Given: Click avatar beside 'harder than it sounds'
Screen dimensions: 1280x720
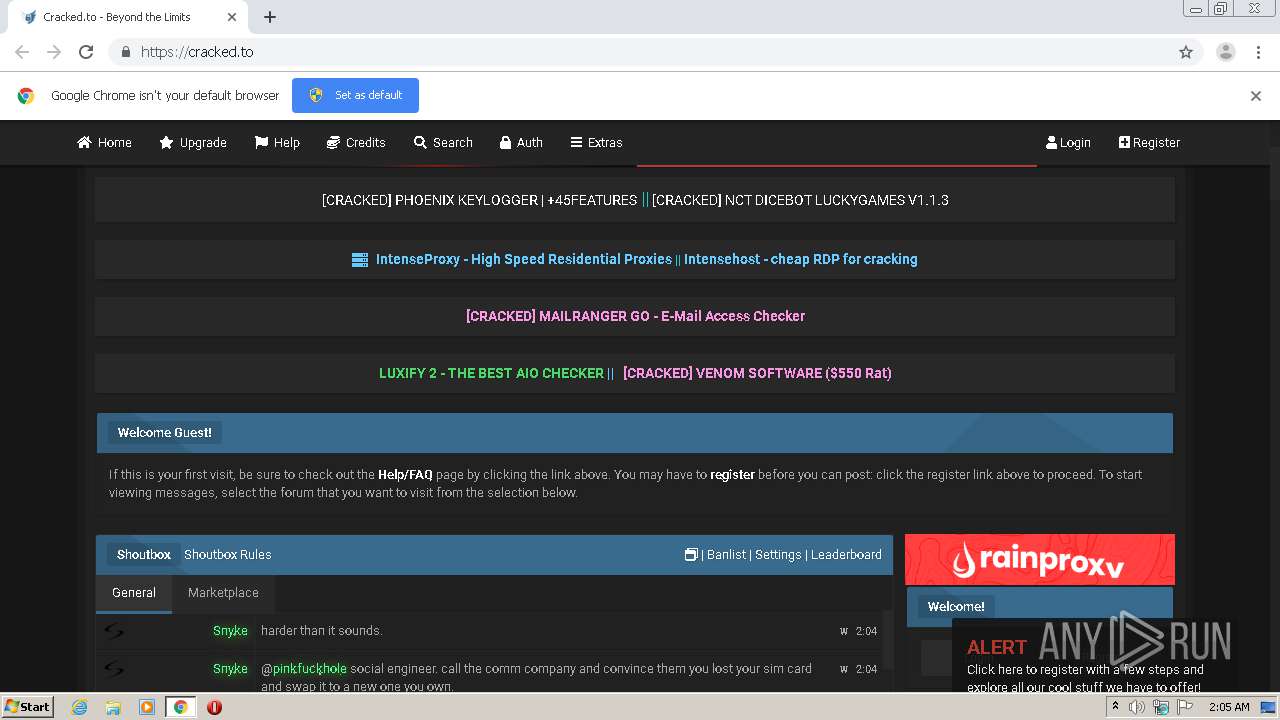Looking at the screenshot, I should tap(114, 631).
